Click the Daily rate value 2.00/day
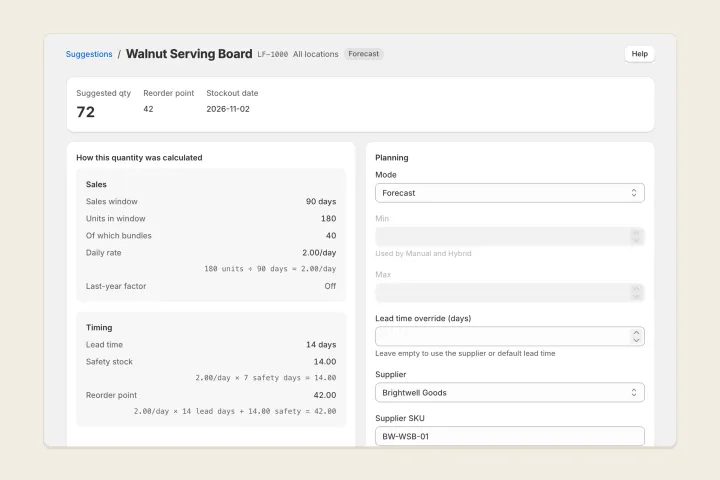Screen dimensions: 720x480 pyautogui.click(x=319, y=253)
